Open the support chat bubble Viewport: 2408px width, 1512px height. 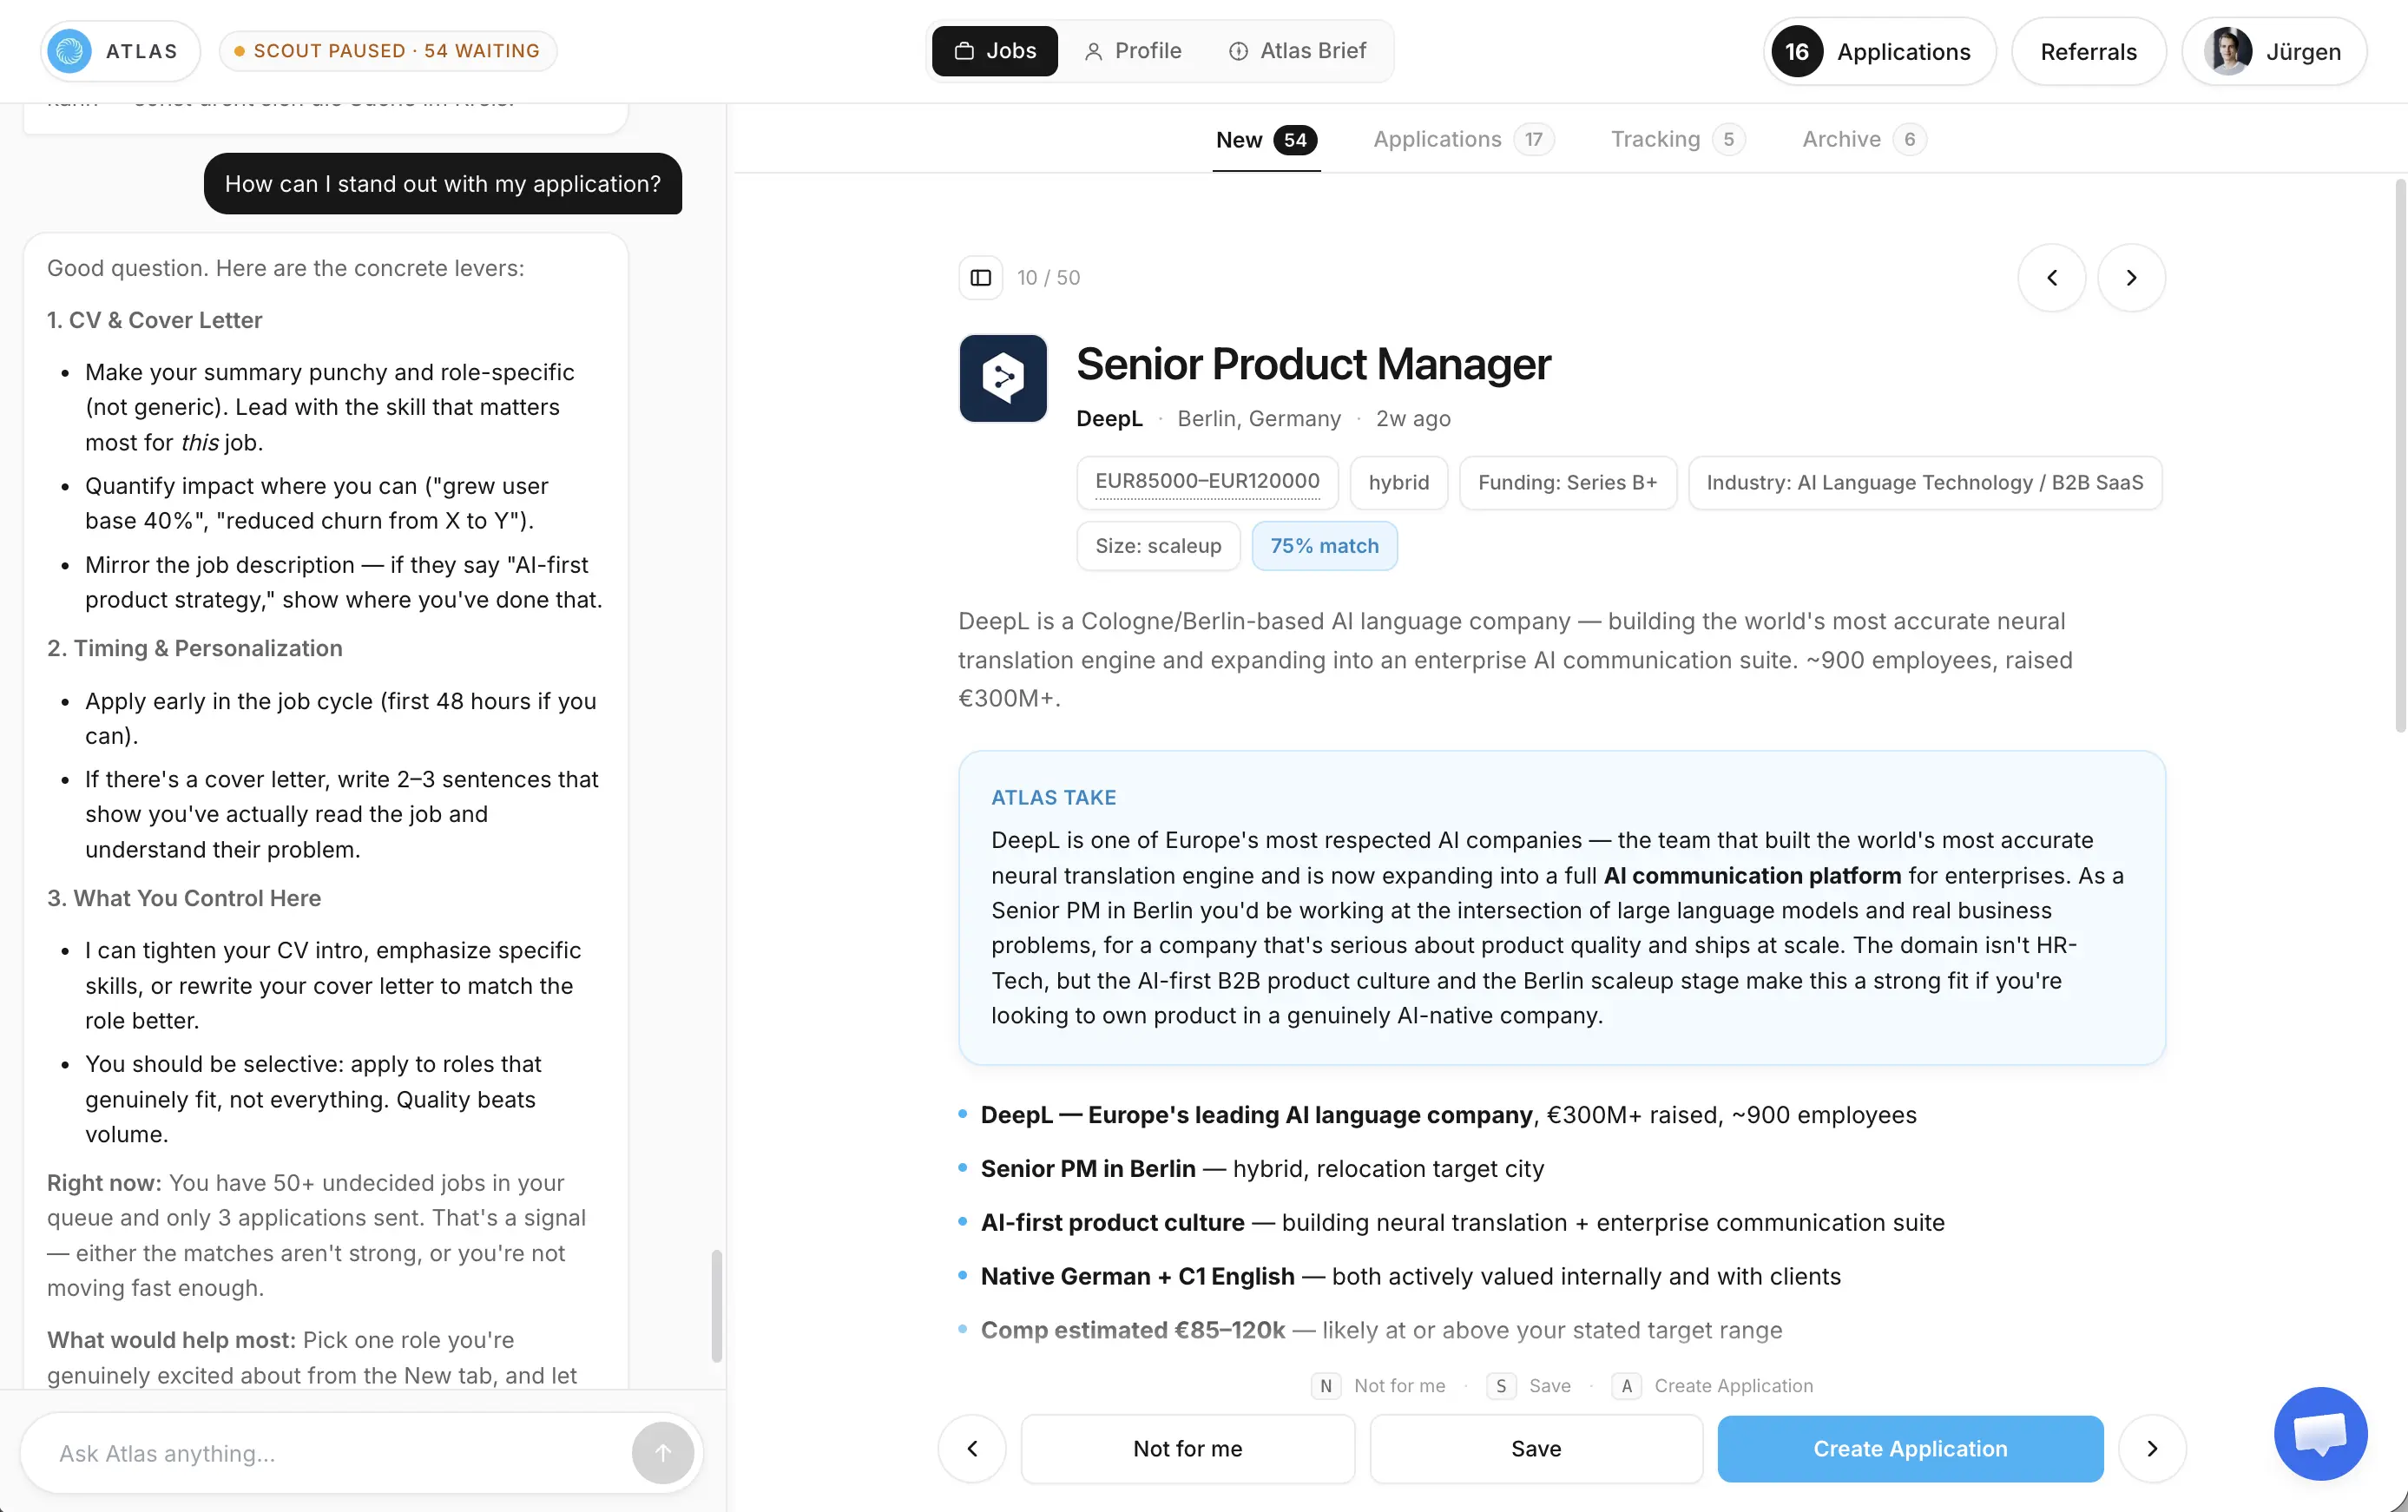(2320, 1434)
